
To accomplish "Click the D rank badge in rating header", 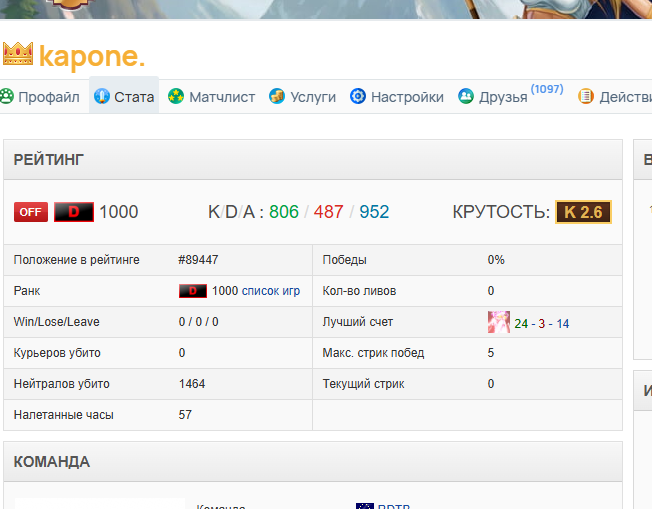I will coord(74,212).
